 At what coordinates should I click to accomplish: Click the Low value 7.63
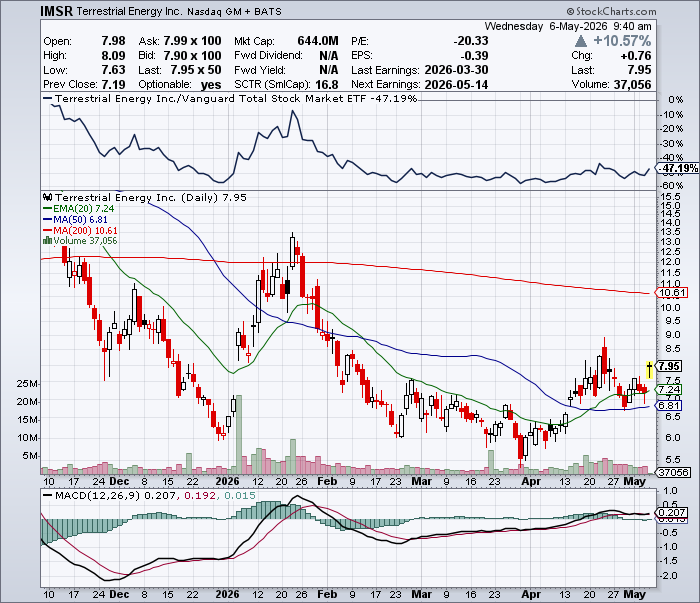[113, 70]
